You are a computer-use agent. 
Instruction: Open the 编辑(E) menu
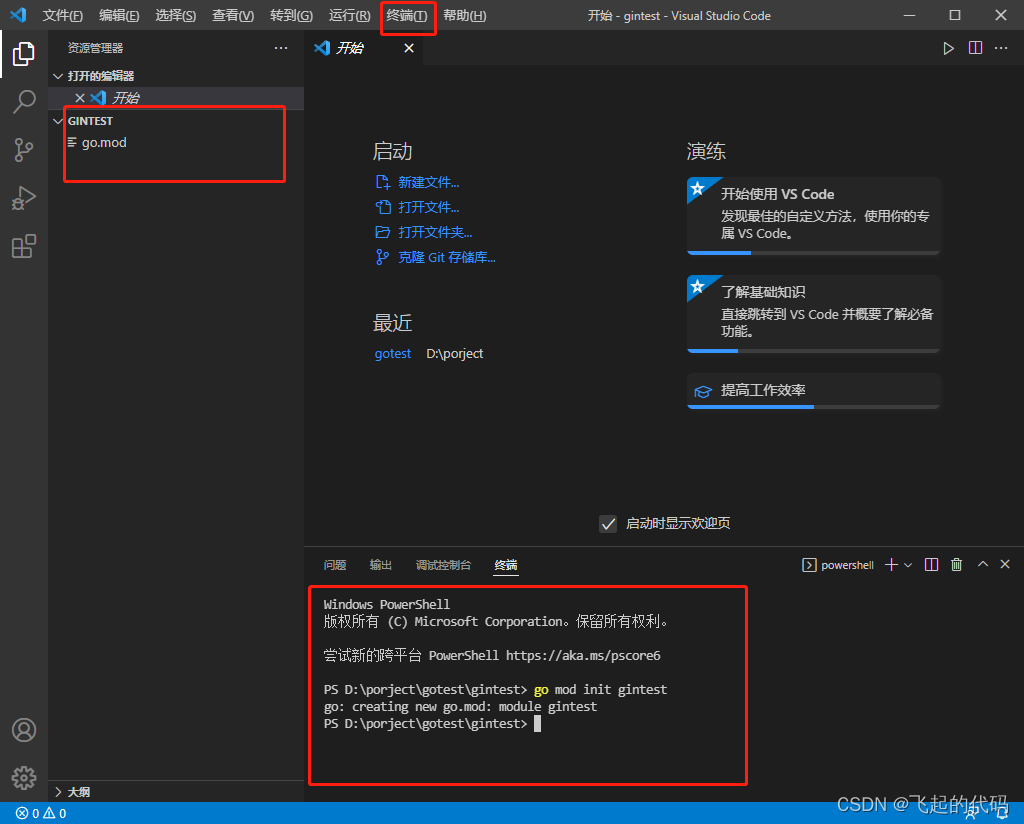[119, 16]
